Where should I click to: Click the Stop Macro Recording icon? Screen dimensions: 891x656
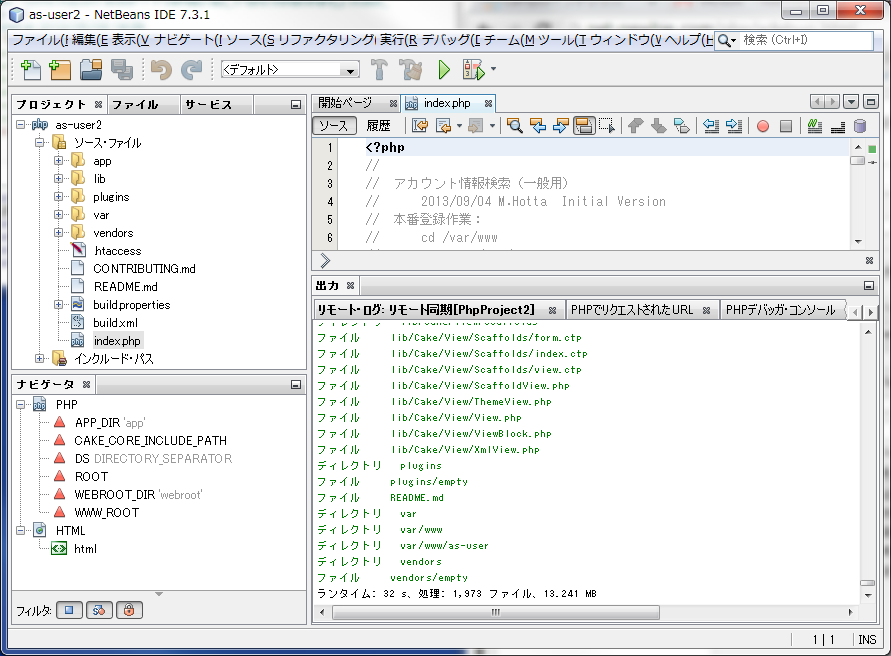pos(786,126)
